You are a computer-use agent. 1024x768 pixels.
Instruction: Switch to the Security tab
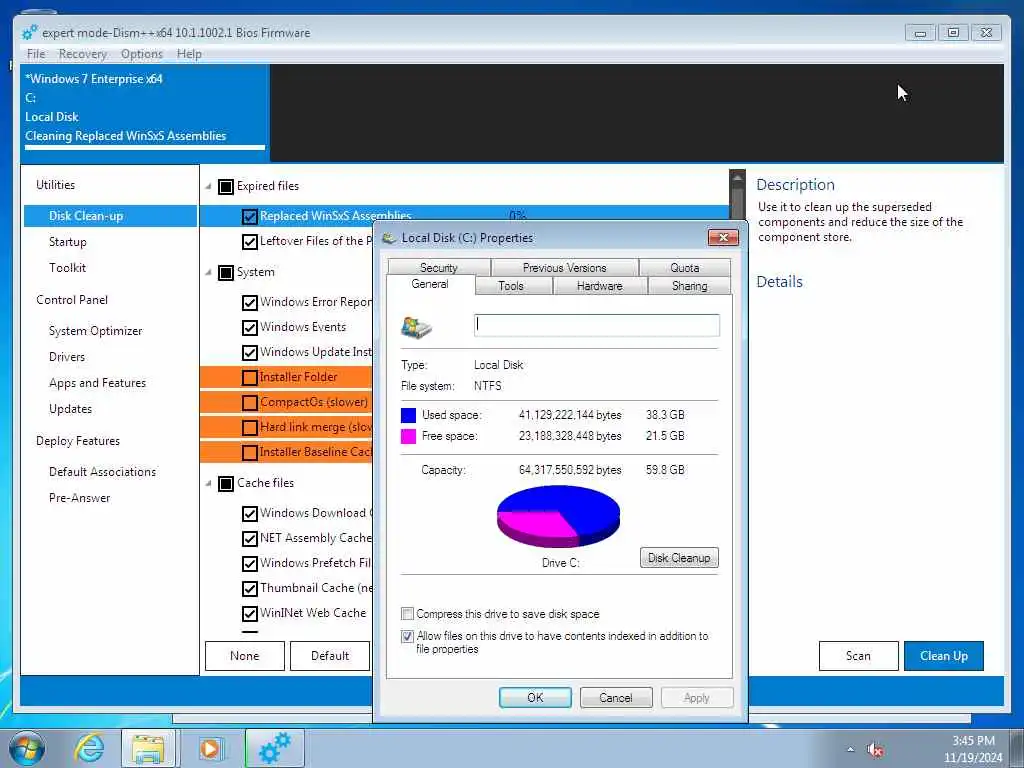(x=439, y=267)
